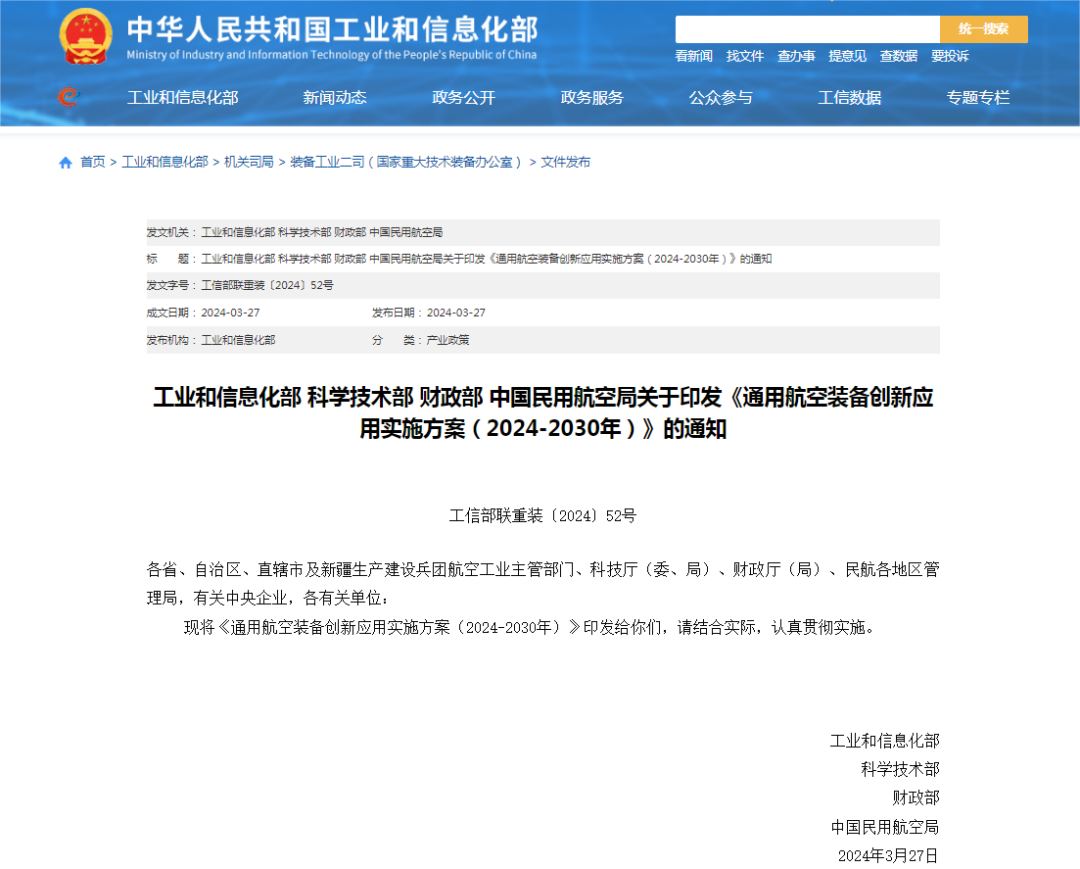Select the 政务公开 navigation tab
The width and height of the screenshot is (1080, 869).
pyautogui.click(x=463, y=97)
